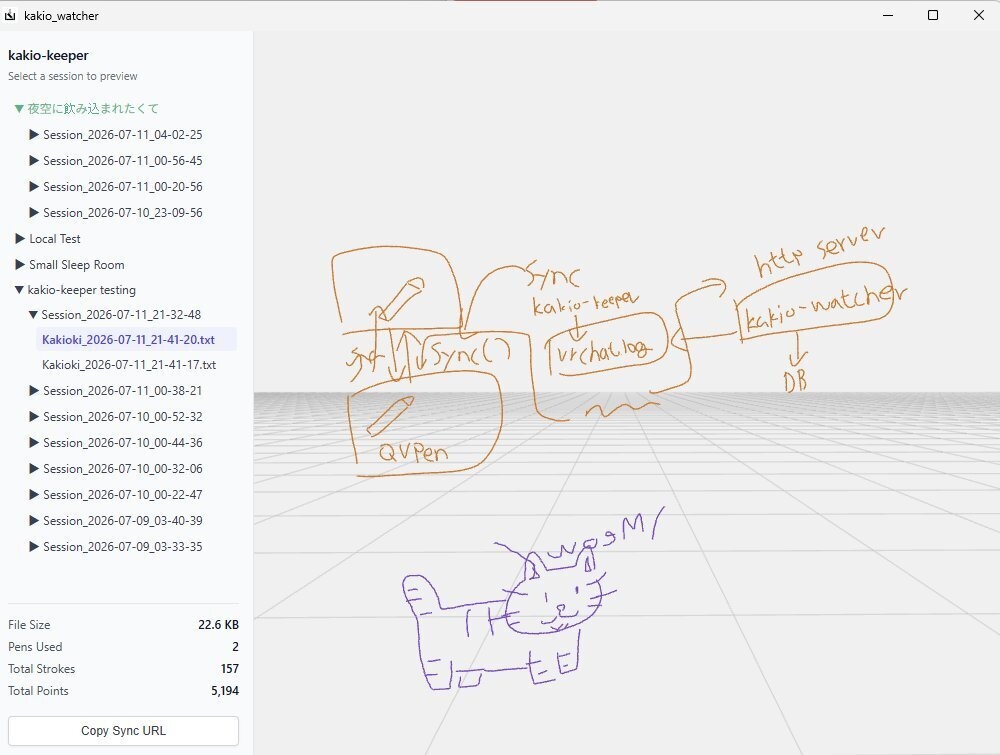Expand Session_2026-07-11_00-56-45

click(x=116, y=161)
